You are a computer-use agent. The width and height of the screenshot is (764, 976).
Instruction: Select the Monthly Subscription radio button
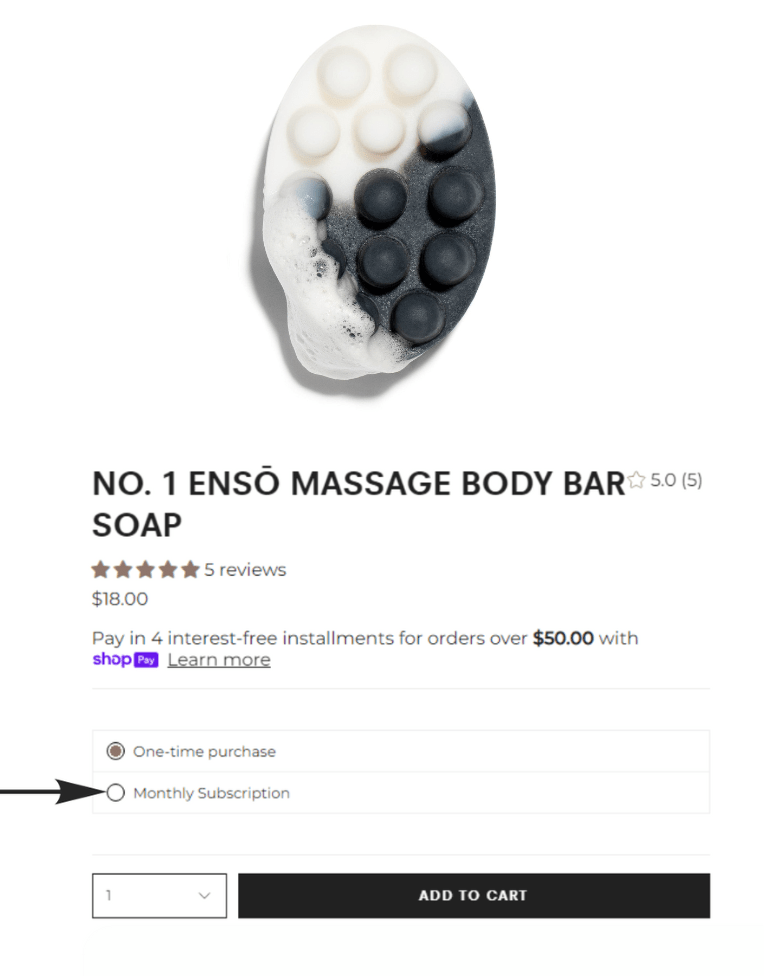click(115, 793)
